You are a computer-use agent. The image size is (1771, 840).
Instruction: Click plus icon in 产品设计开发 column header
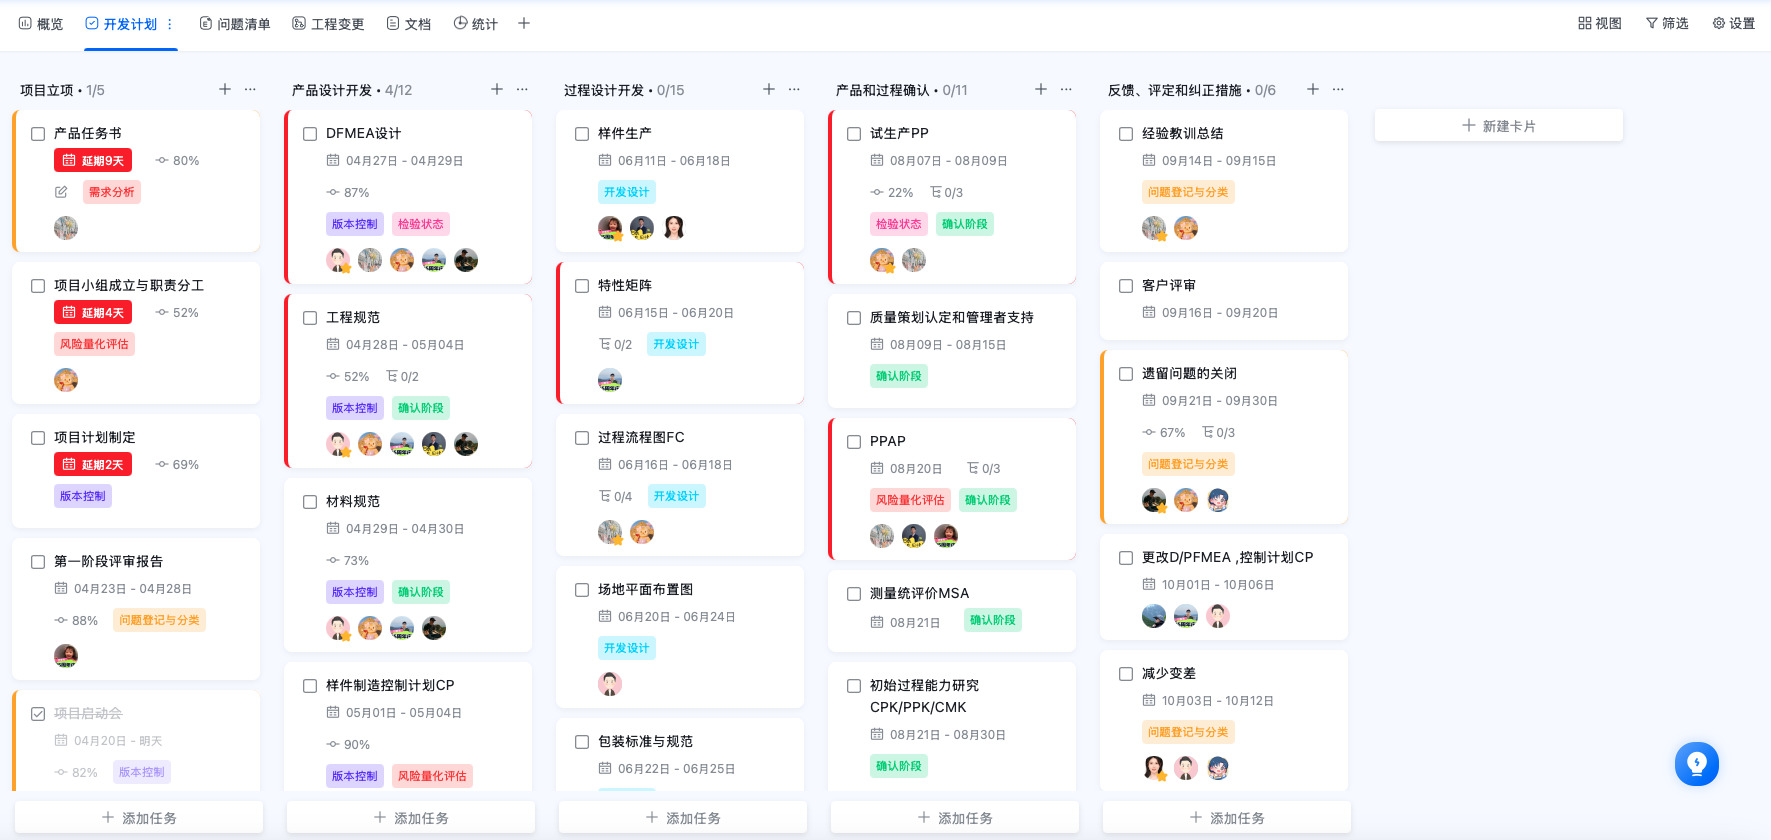click(x=497, y=89)
